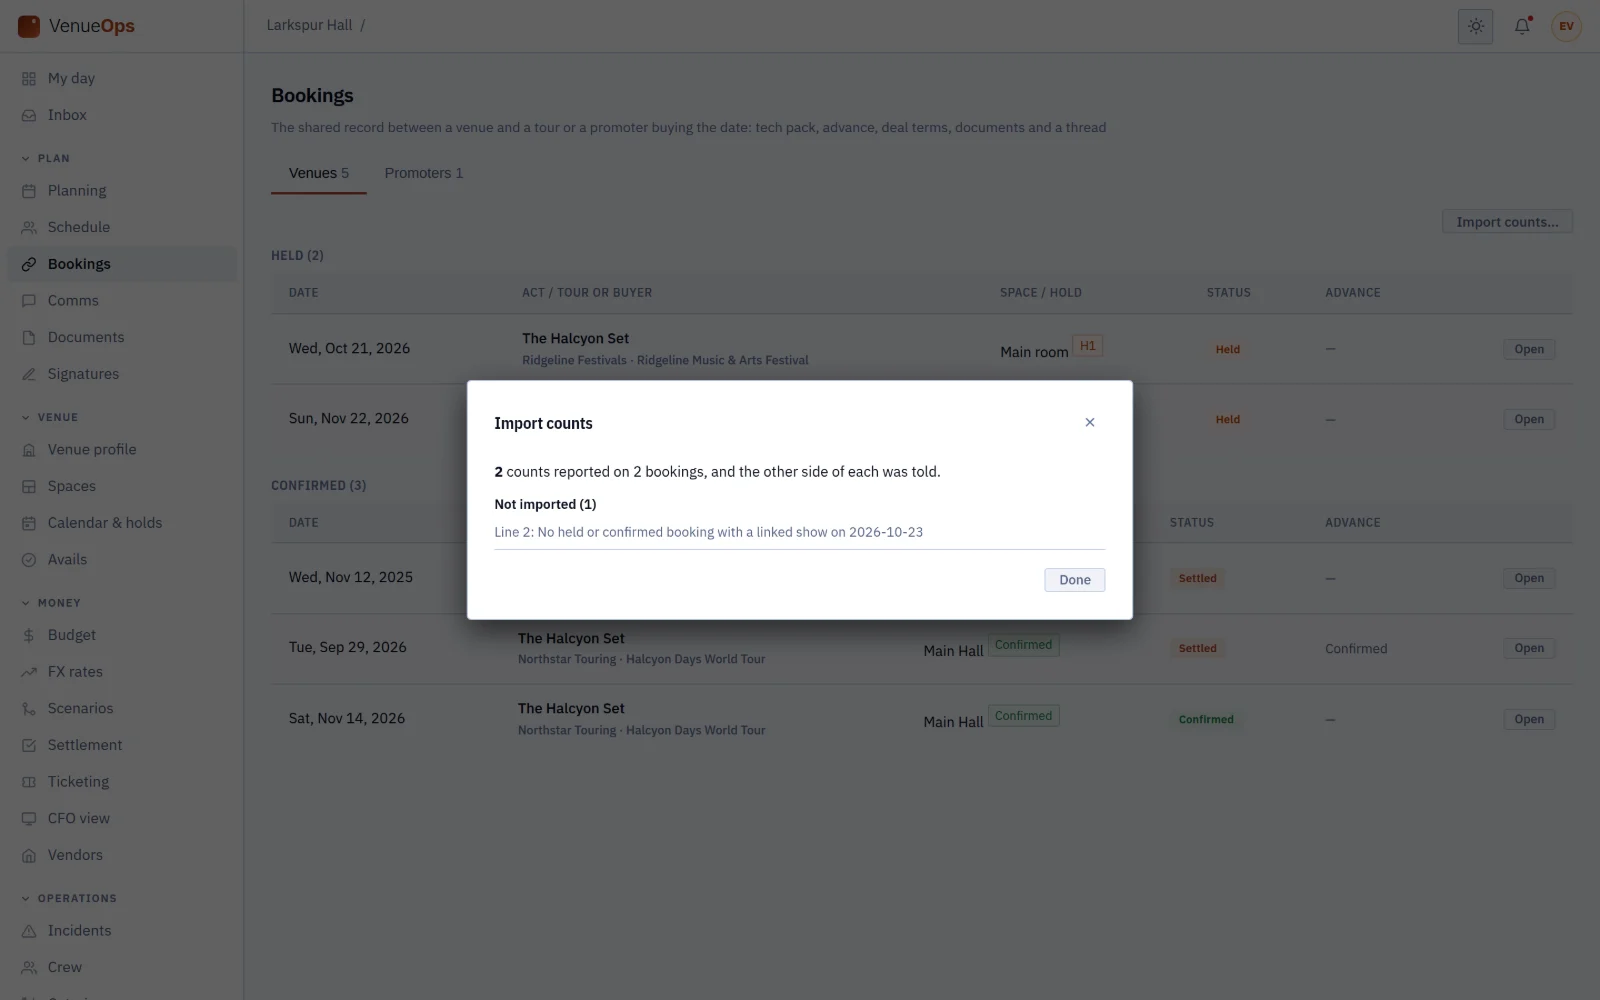Image resolution: width=1600 pixels, height=1000 pixels.
Task: Open Crew sidebar item
Action: (123, 968)
